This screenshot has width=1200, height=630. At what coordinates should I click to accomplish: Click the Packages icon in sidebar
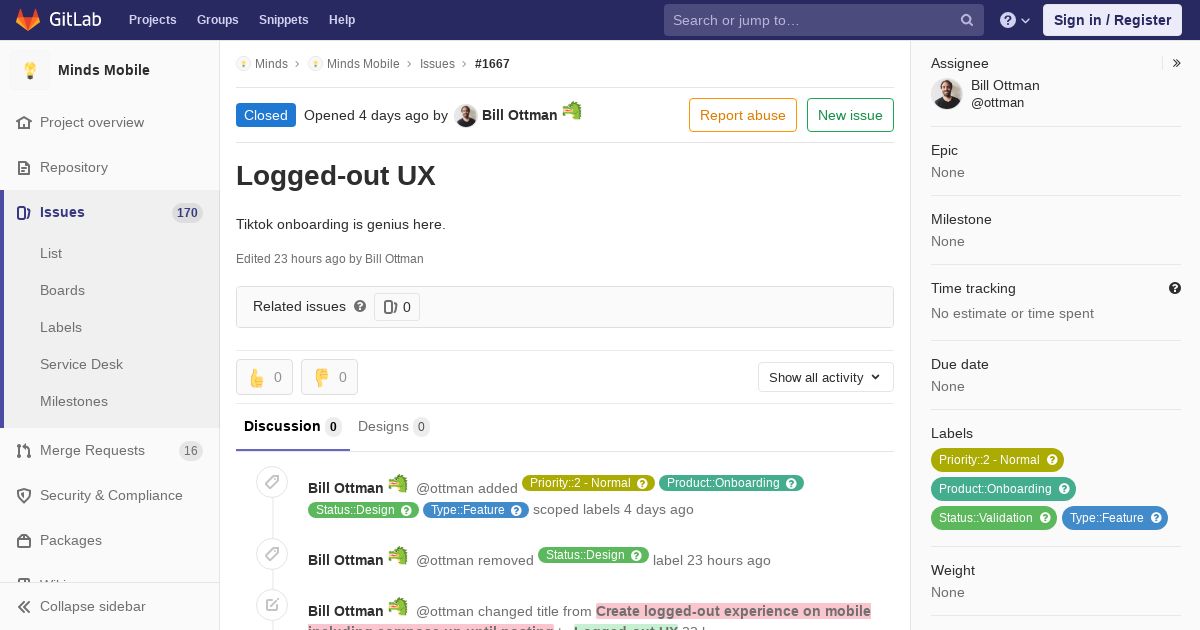pyautogui.click(x=24, y=540)
